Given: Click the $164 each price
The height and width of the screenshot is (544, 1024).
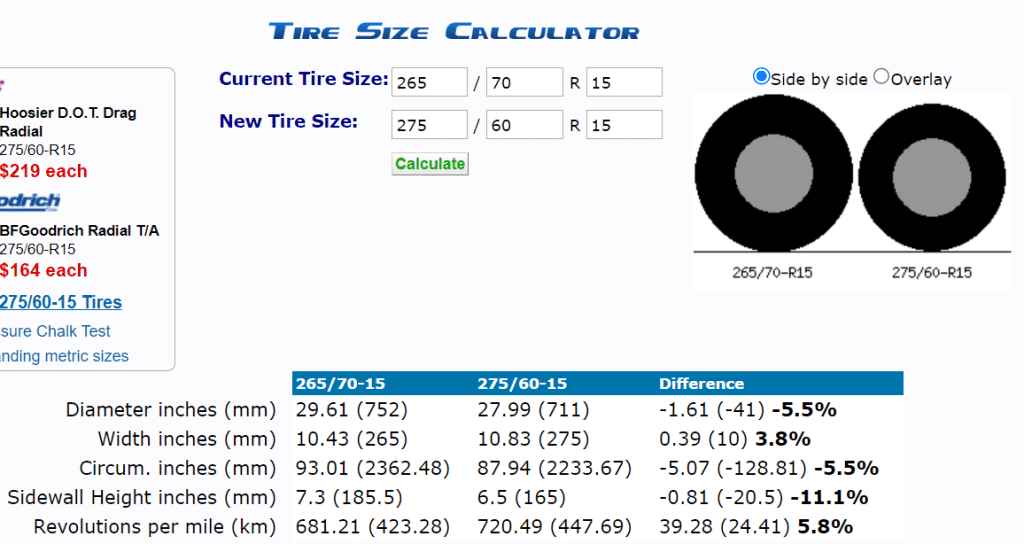Looking at the screenshot, I should coord(44,270).
